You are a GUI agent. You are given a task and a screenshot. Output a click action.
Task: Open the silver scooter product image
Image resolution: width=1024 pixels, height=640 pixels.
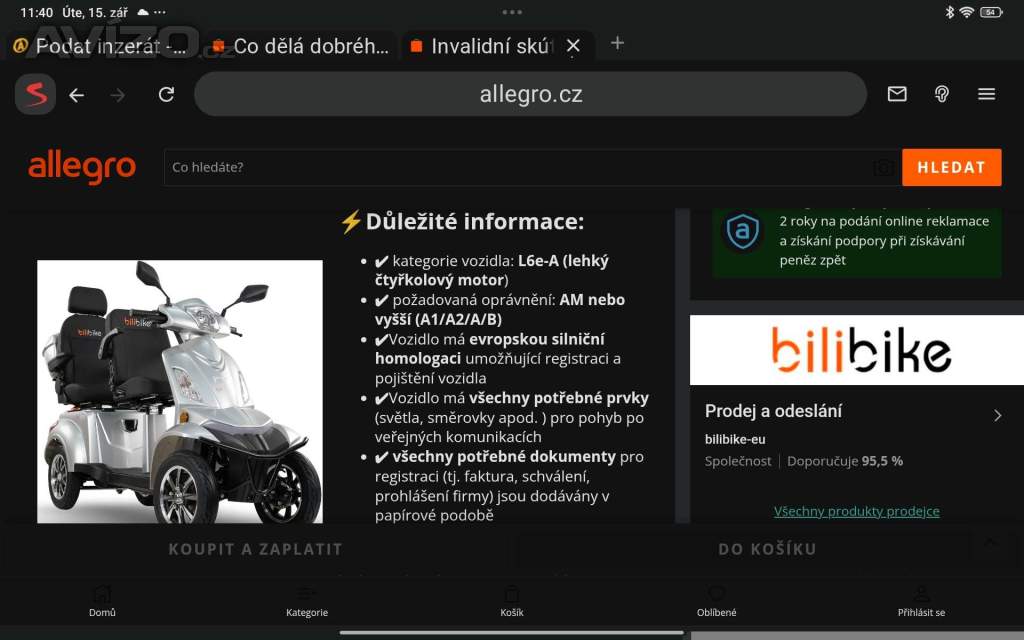coord(180,391)
